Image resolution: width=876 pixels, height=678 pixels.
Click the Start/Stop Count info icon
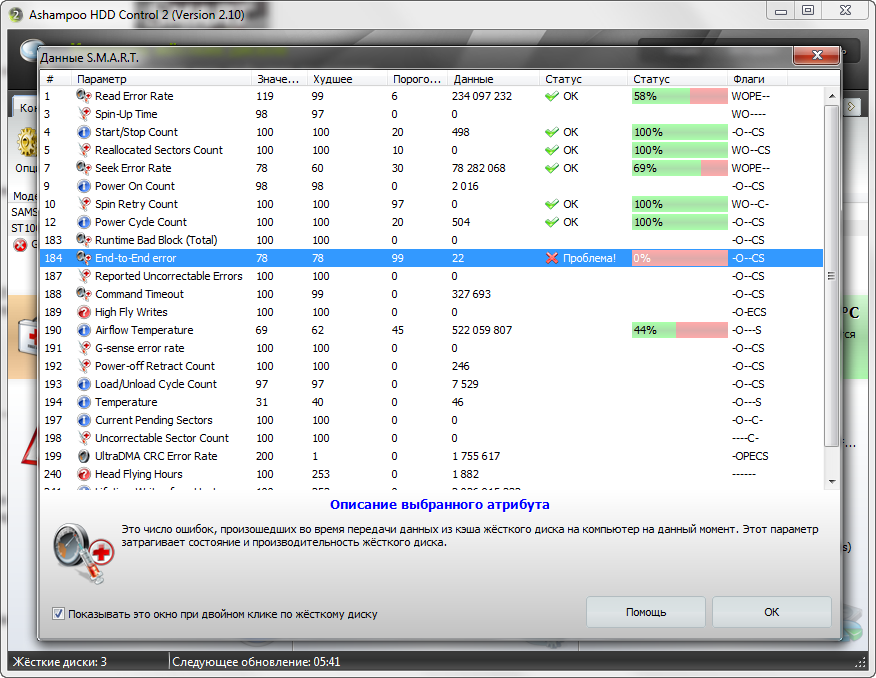[x=84, y=132]
